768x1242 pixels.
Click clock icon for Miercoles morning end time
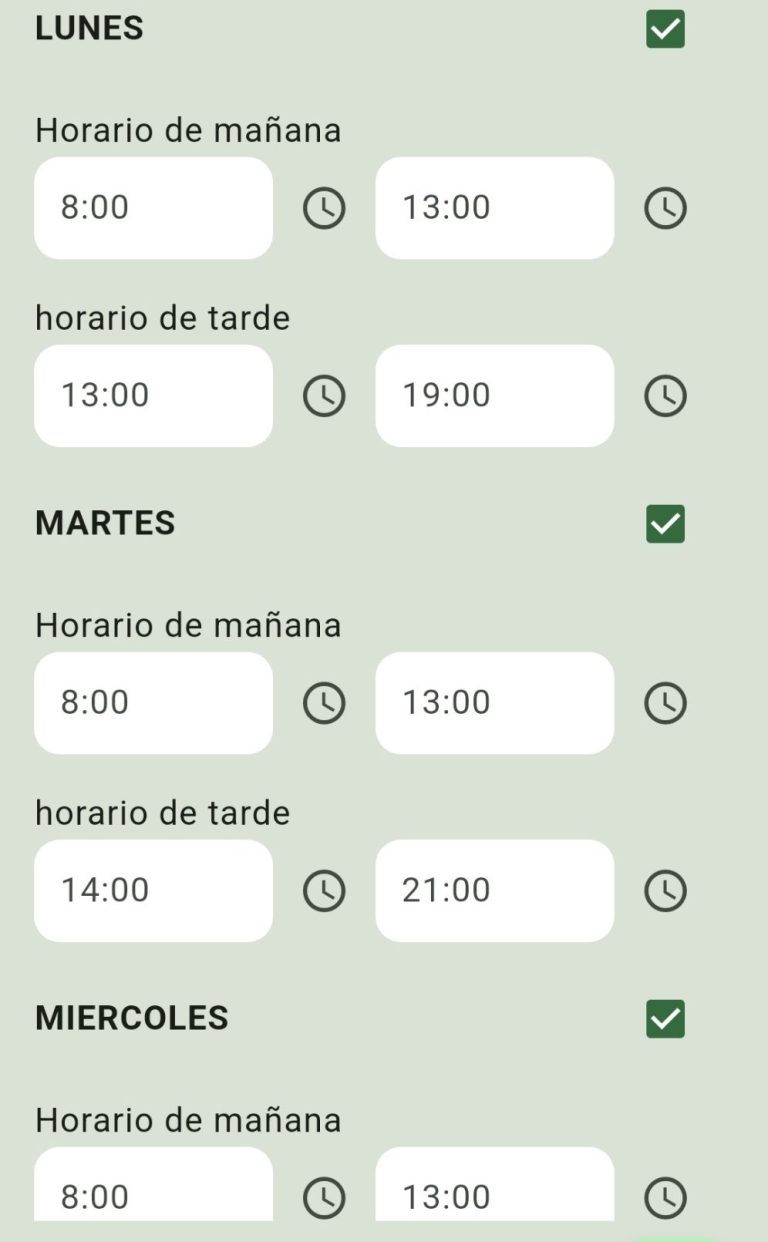pos(665,1197)
